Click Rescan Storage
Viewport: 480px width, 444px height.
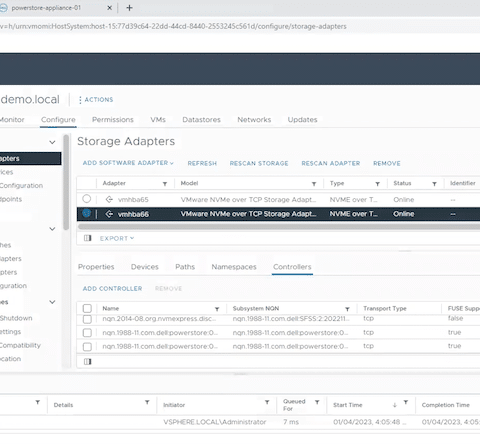259,163
